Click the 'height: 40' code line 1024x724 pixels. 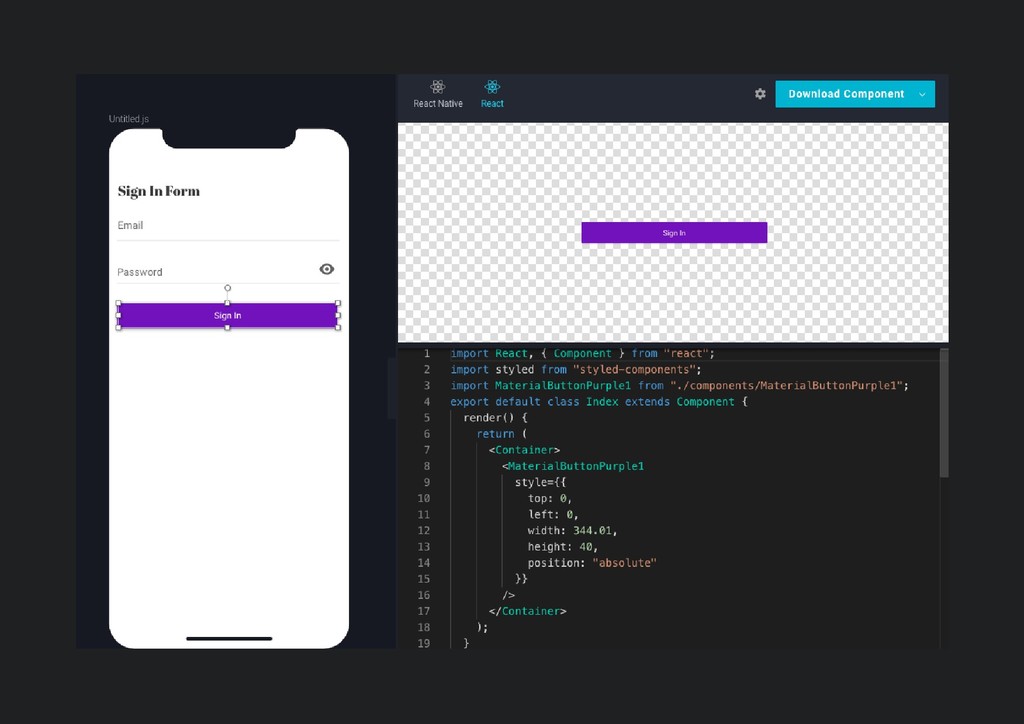click(562, 547)
